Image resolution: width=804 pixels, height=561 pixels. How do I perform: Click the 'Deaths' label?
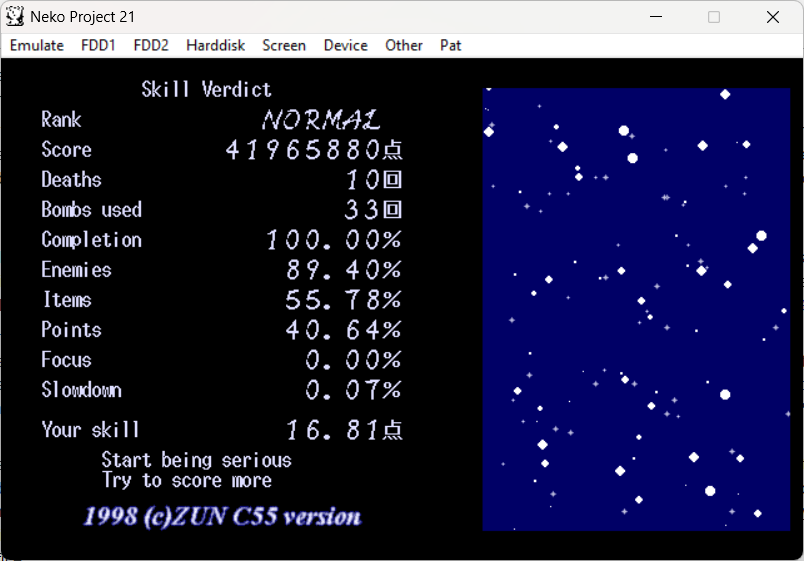click(71, 179)
